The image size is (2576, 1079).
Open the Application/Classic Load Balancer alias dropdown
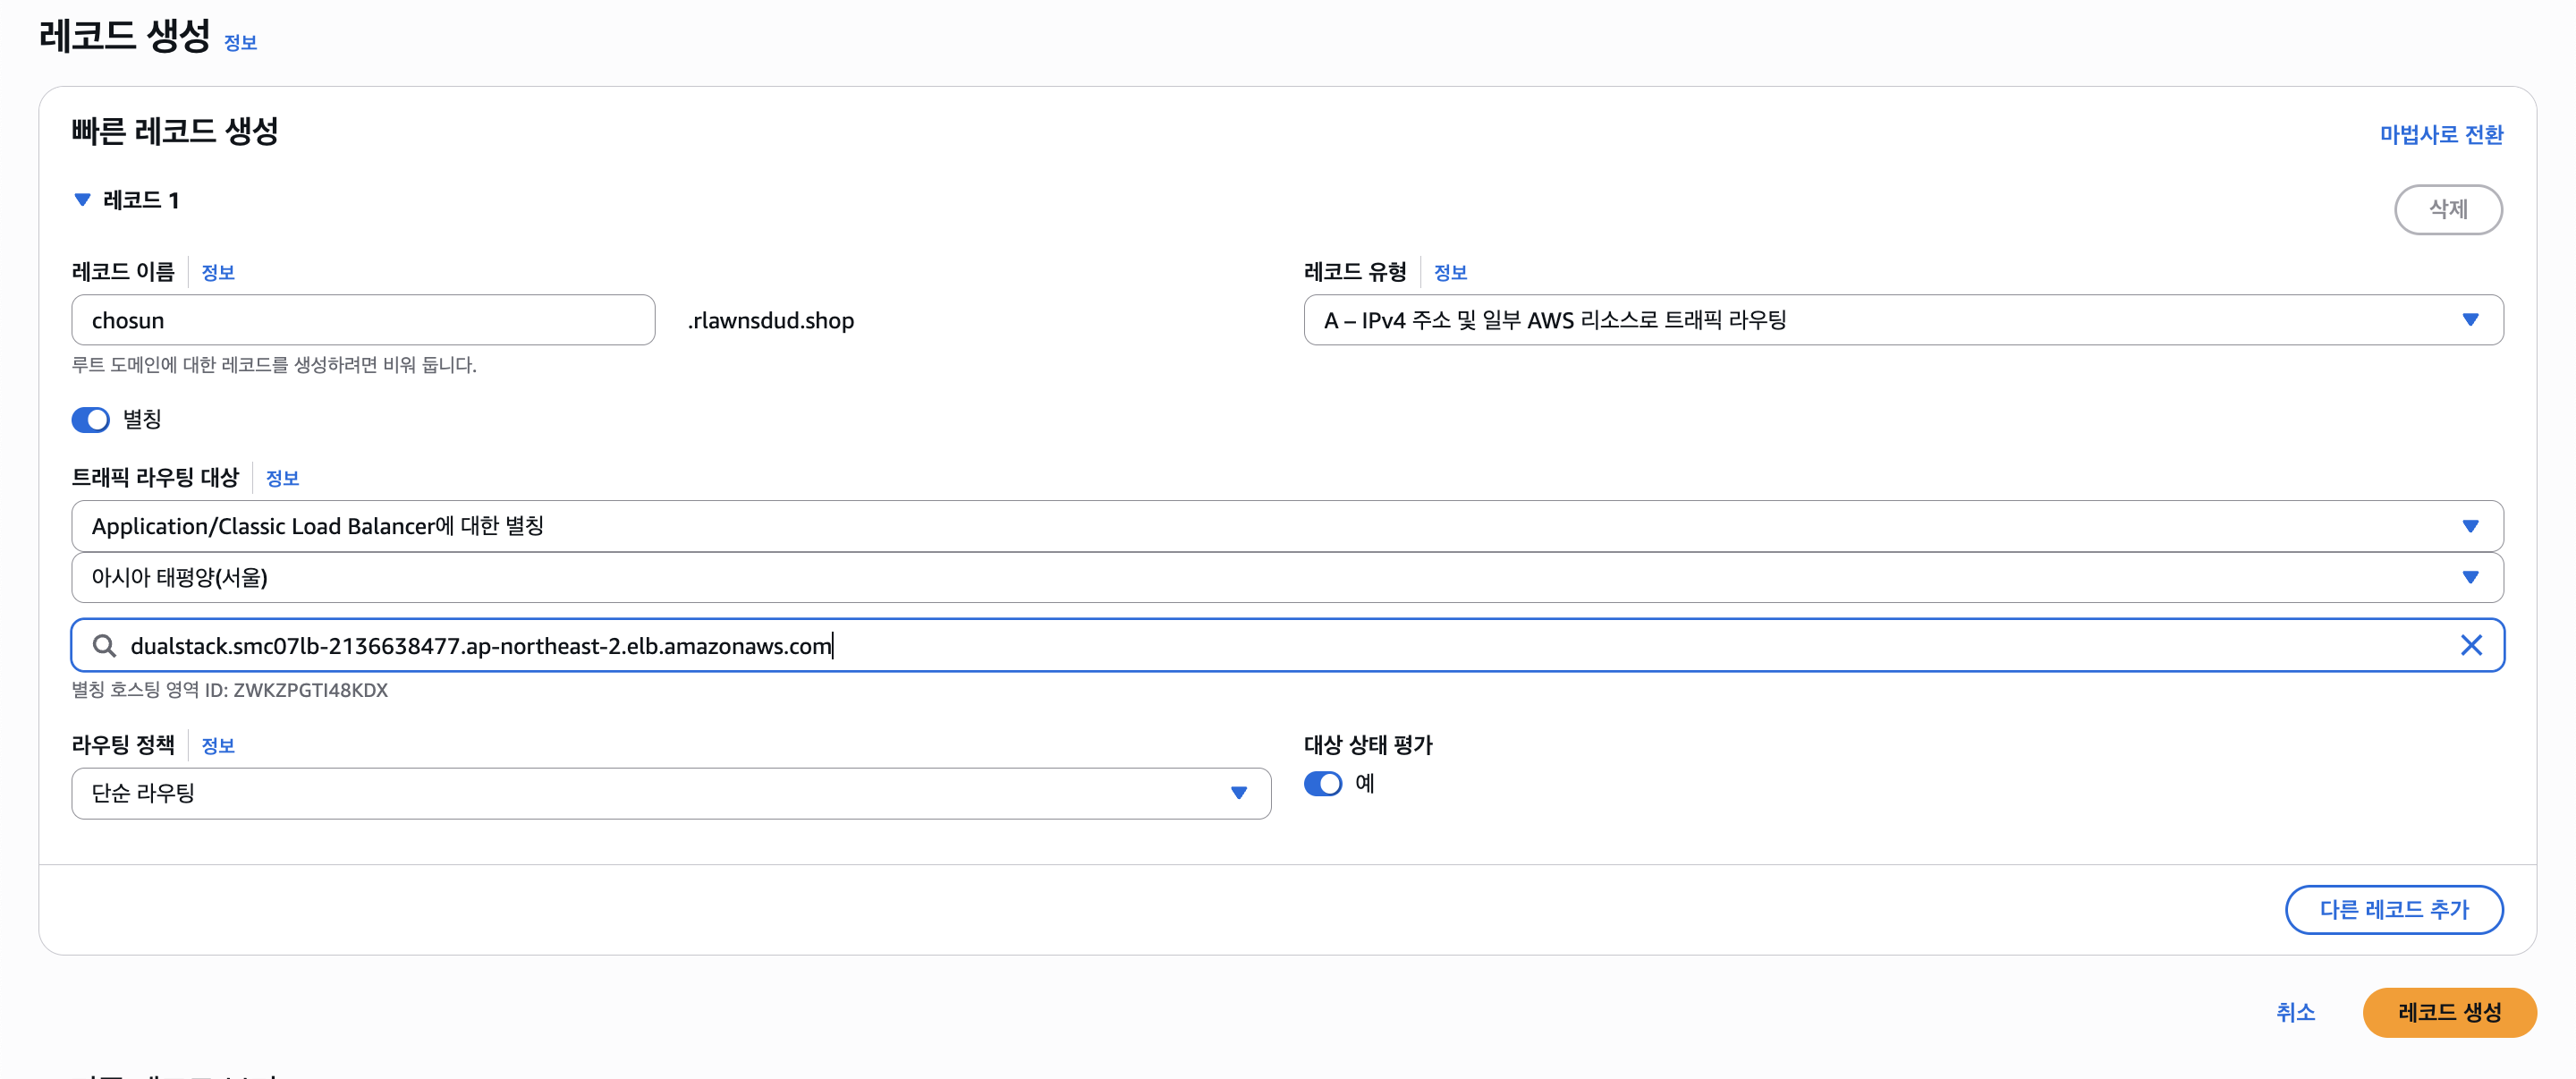(1286, 526)
